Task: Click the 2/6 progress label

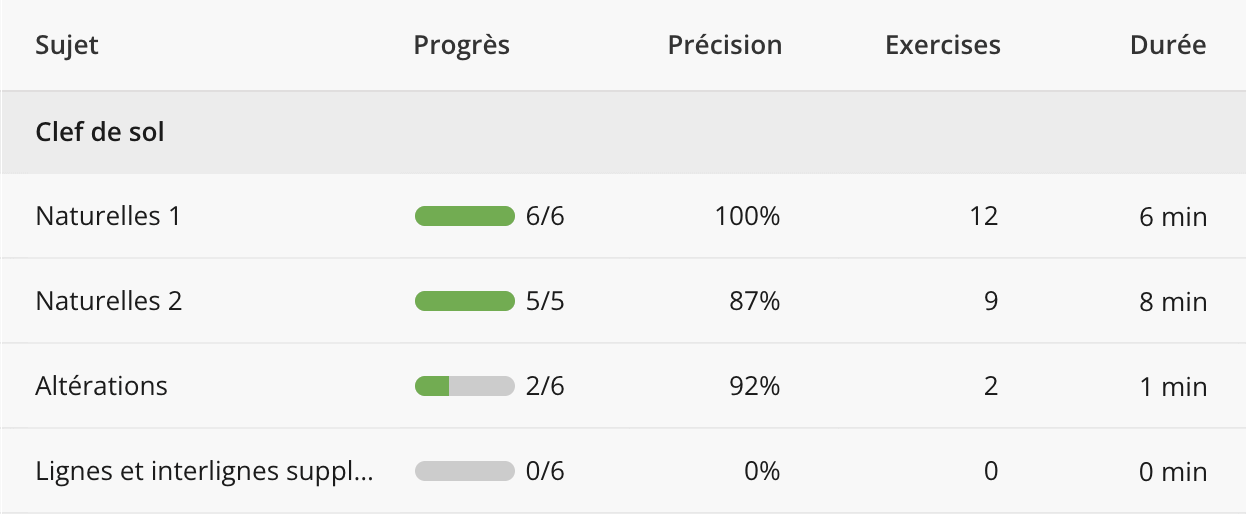Action: pyautogui.click(x=545, y=386)
